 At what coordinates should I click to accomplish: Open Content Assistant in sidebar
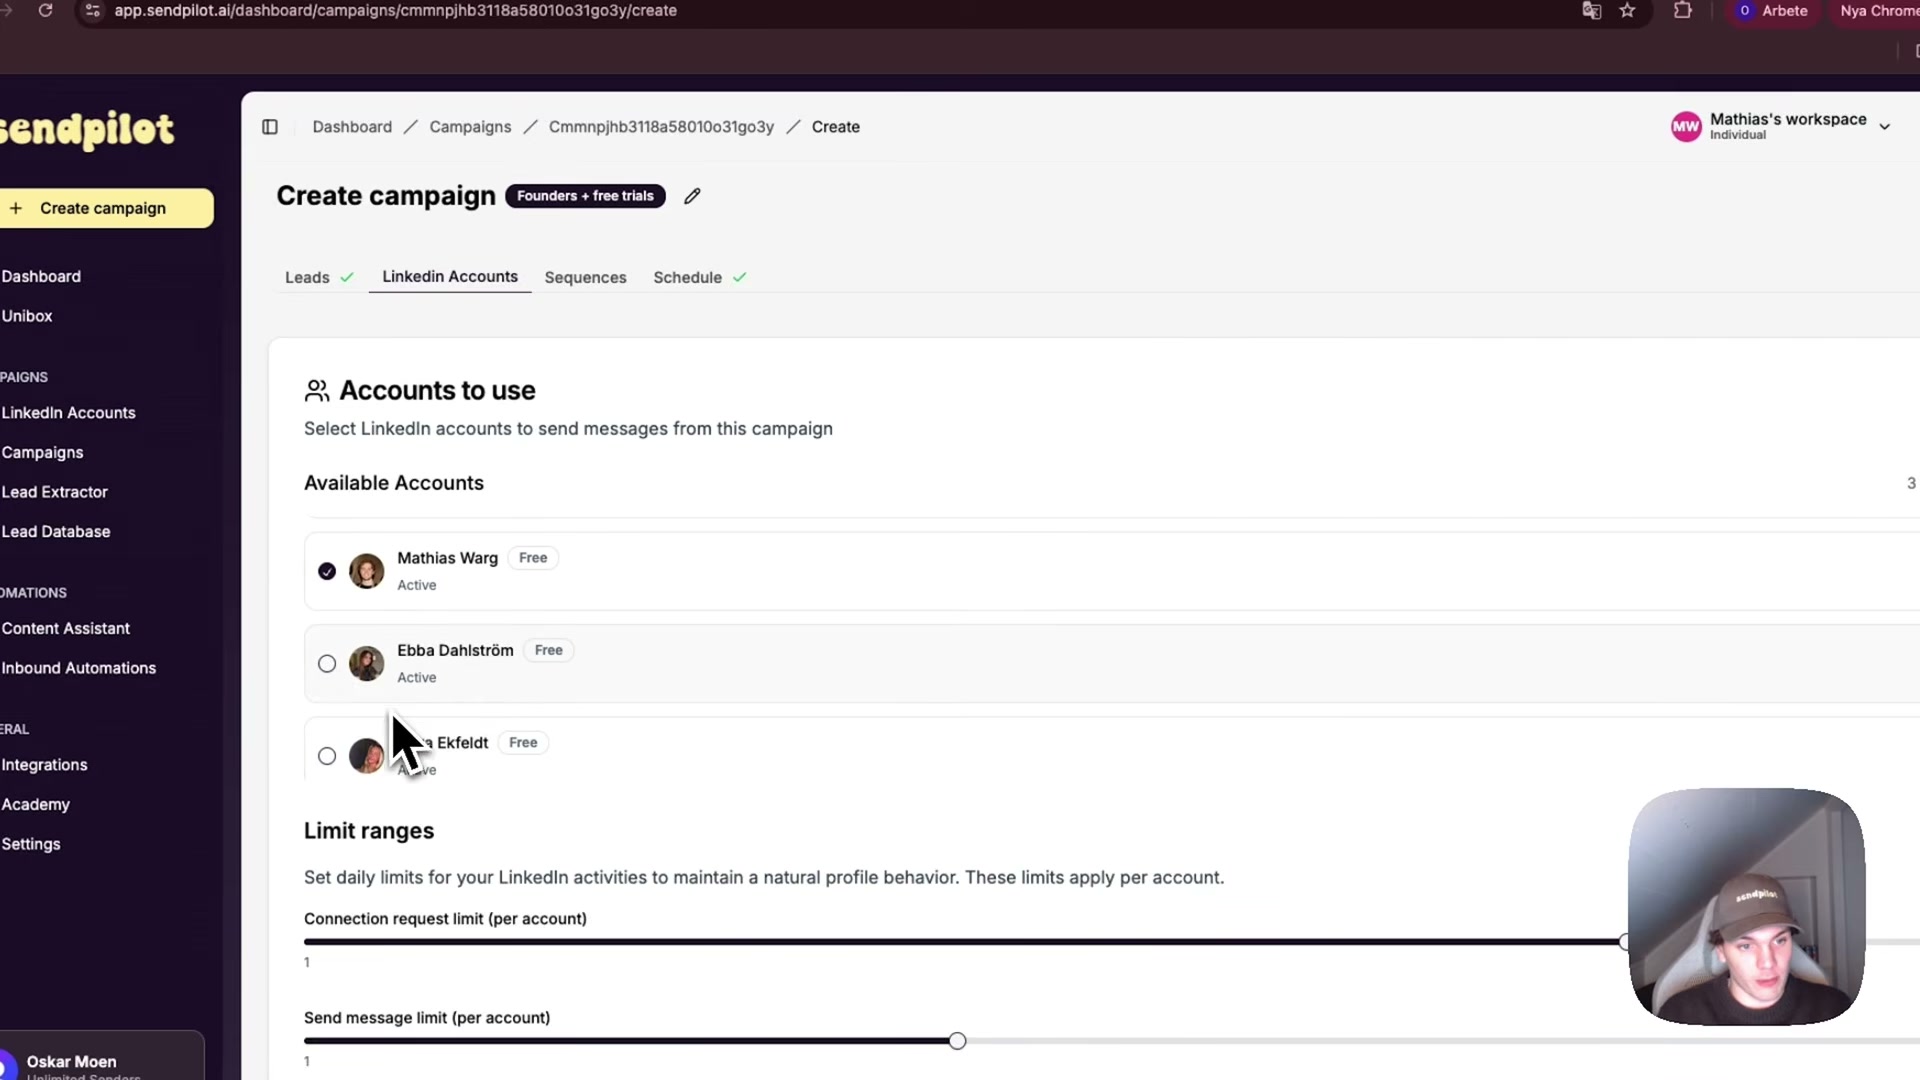pos(65,629)
